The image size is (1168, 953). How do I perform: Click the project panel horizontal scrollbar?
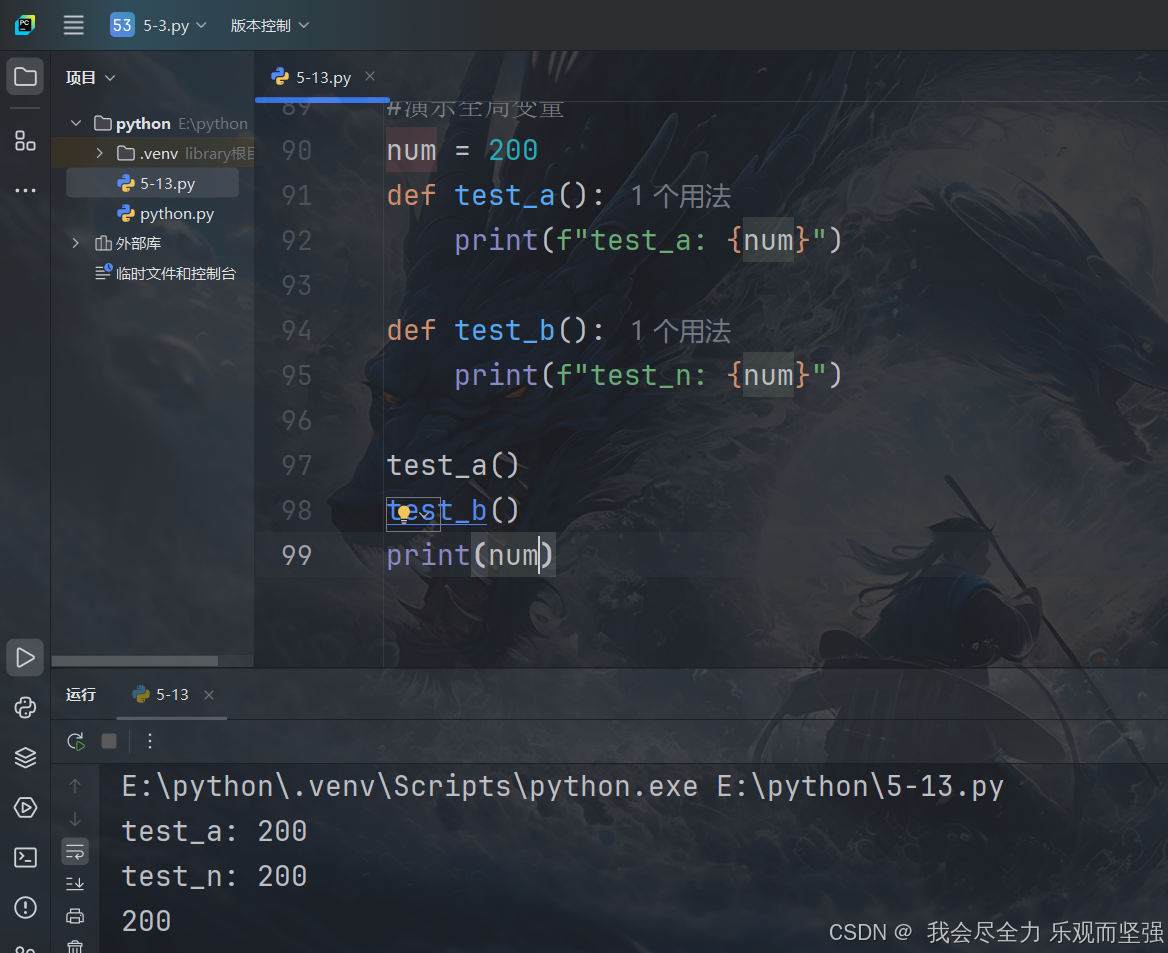click(135, 661)
